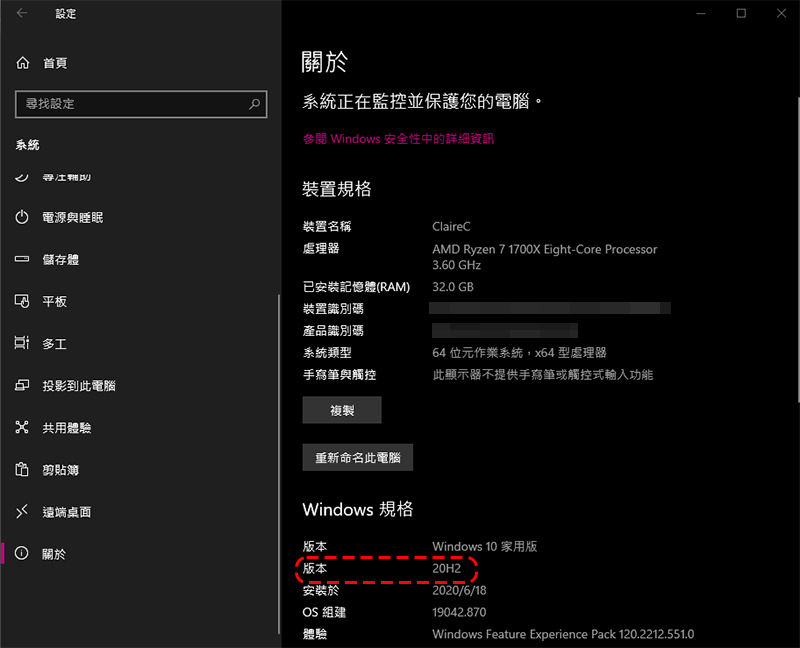This screenshot has height=648, width=800.
Task: Click the 32.0 GB RAM value
Action: click(x=453, y=287)
